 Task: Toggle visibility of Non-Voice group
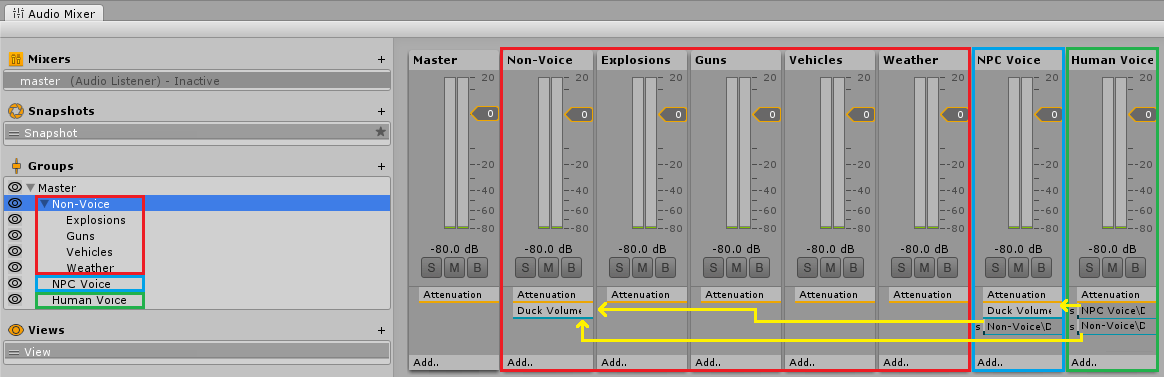click(x=15, y=203)
